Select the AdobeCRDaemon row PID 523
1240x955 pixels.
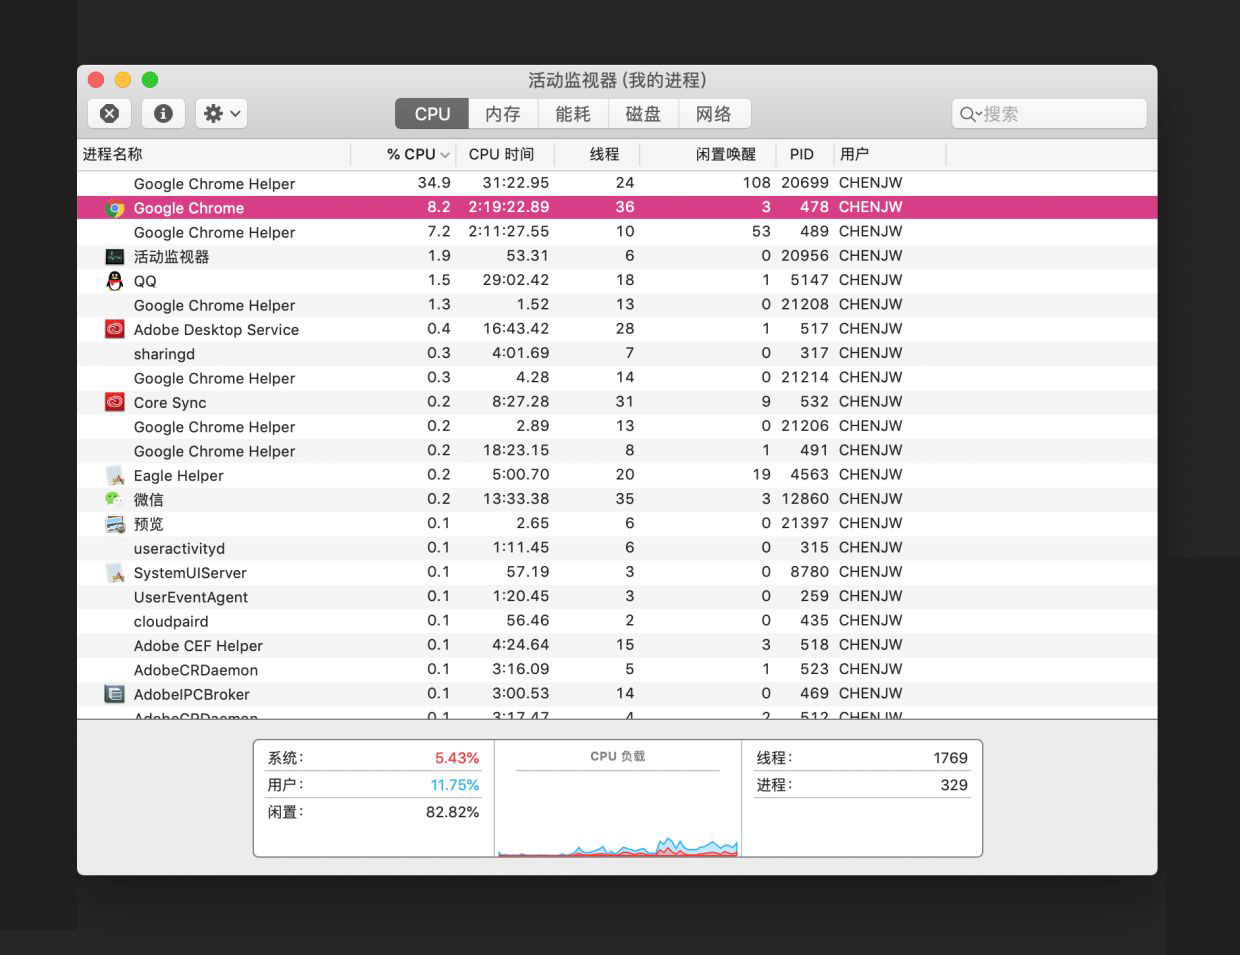click(617, 670)
